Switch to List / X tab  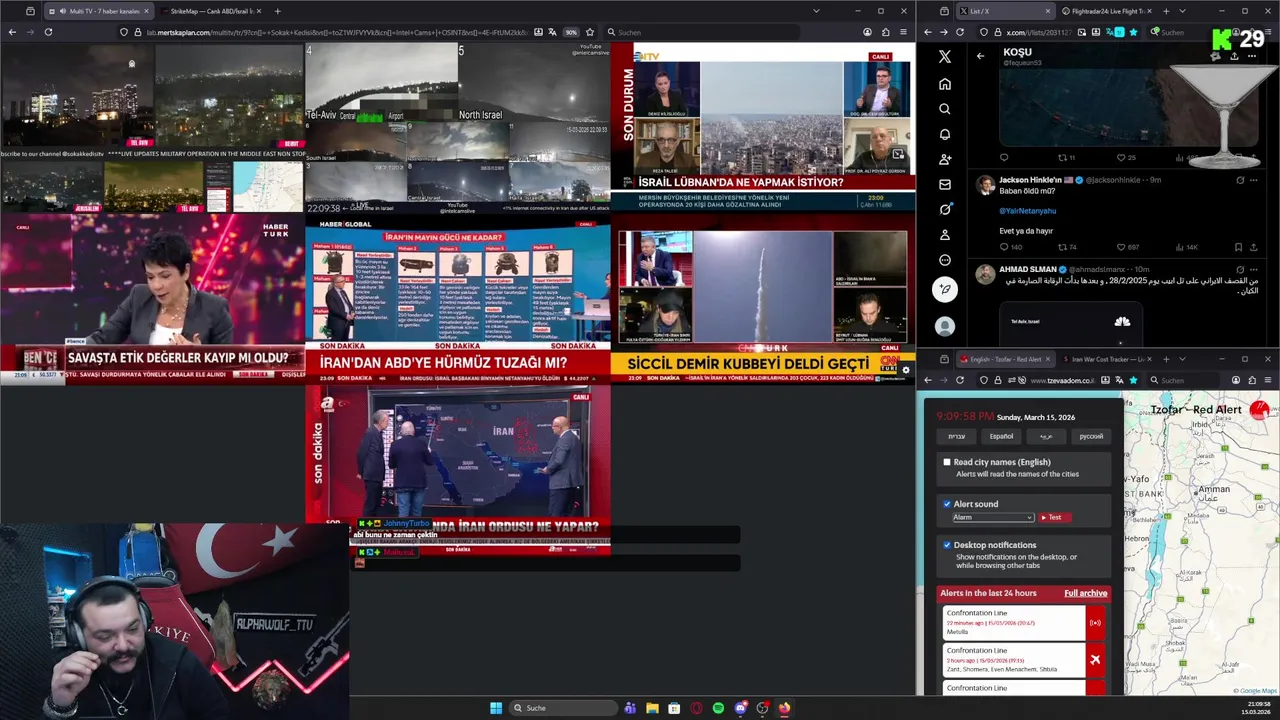1004,11
